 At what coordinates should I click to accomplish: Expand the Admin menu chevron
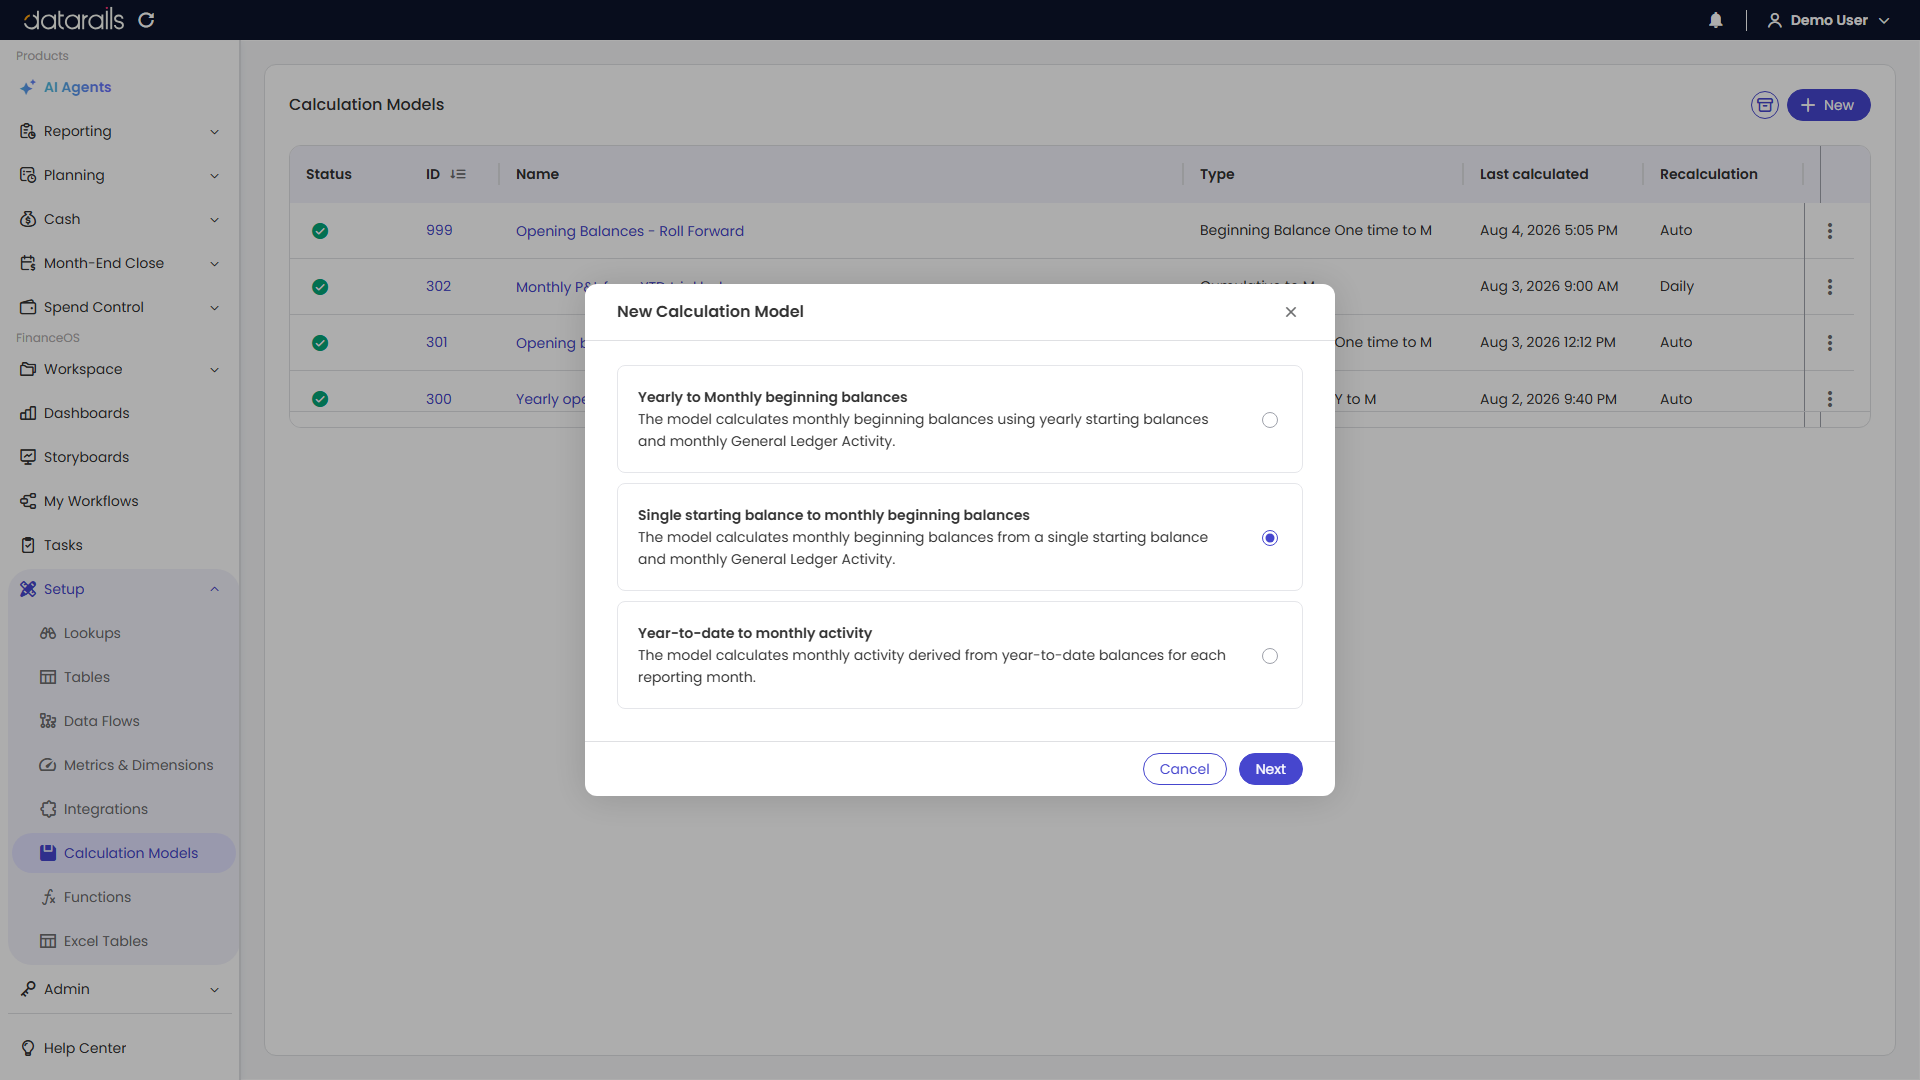pyautogui.click(x=214, y=990)
